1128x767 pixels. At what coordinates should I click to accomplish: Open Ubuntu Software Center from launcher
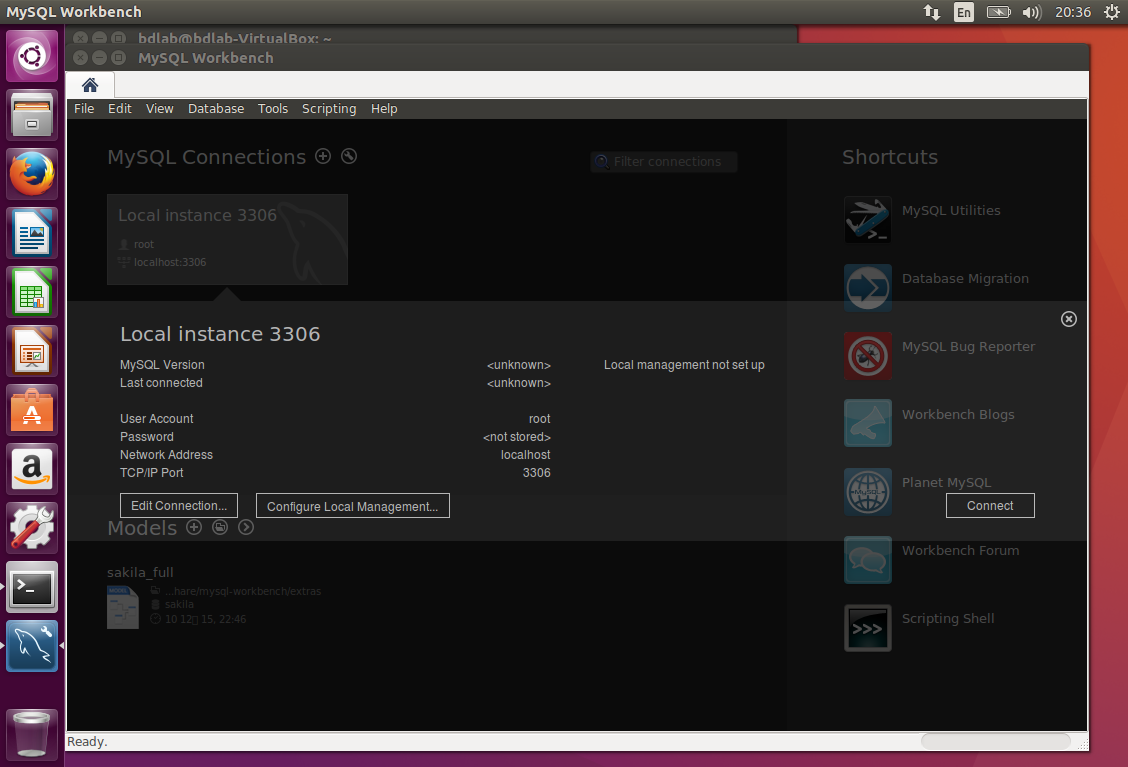point(32,410)
